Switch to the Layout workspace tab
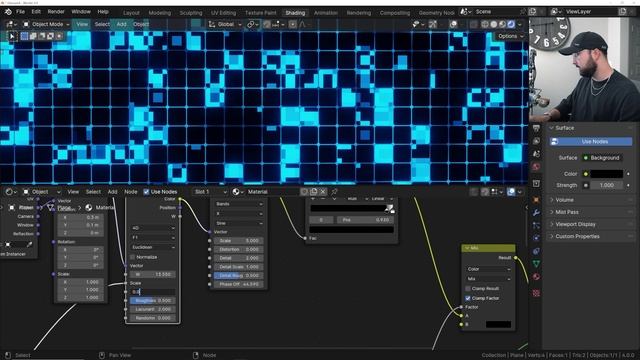Viewport: 640px width, 360px height. point(131,13)
